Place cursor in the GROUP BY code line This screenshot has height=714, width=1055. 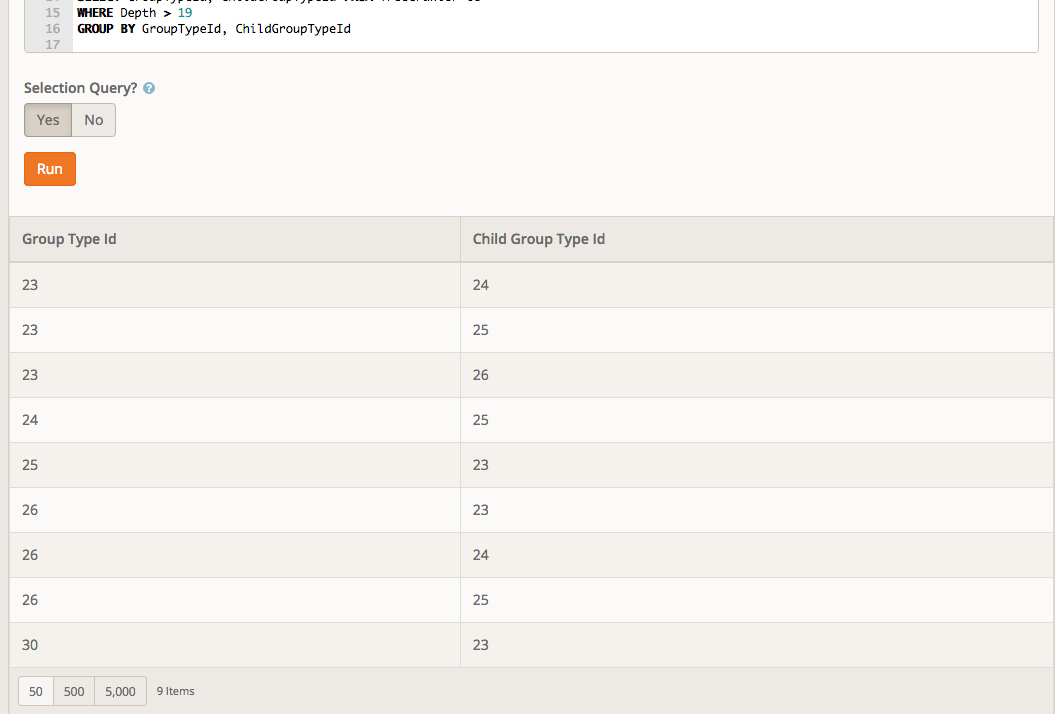pyautogui.click(x=214, y=29)
